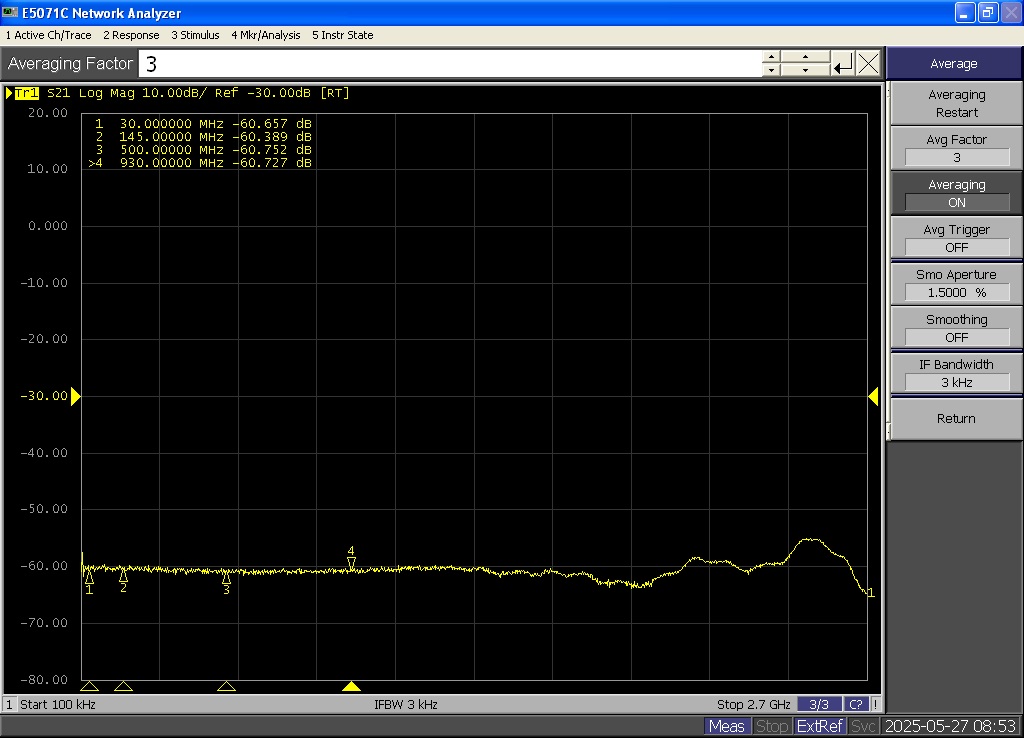Click the large step-up arrow in entry bar
1024x738 pixels.
[805, 57]
